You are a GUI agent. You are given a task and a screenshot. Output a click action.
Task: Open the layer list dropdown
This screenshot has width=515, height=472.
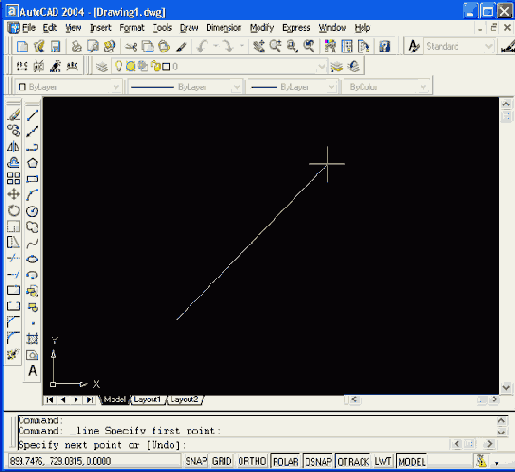point(321,66)
